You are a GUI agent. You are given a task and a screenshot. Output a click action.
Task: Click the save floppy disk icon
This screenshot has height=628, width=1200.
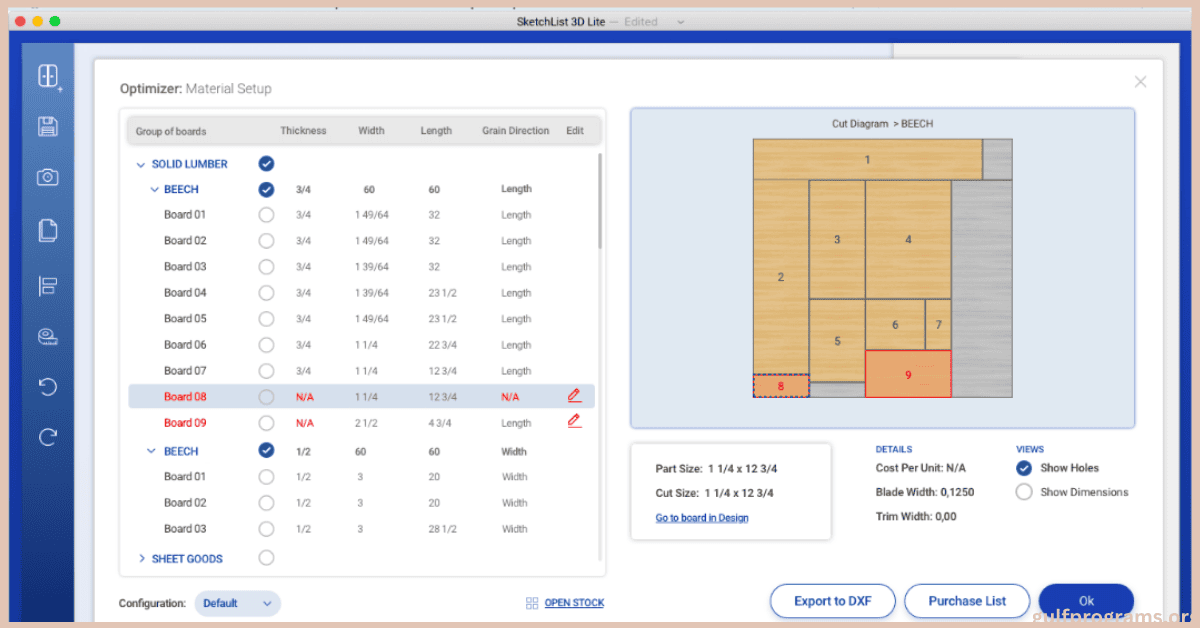click(x=47, y=126)
